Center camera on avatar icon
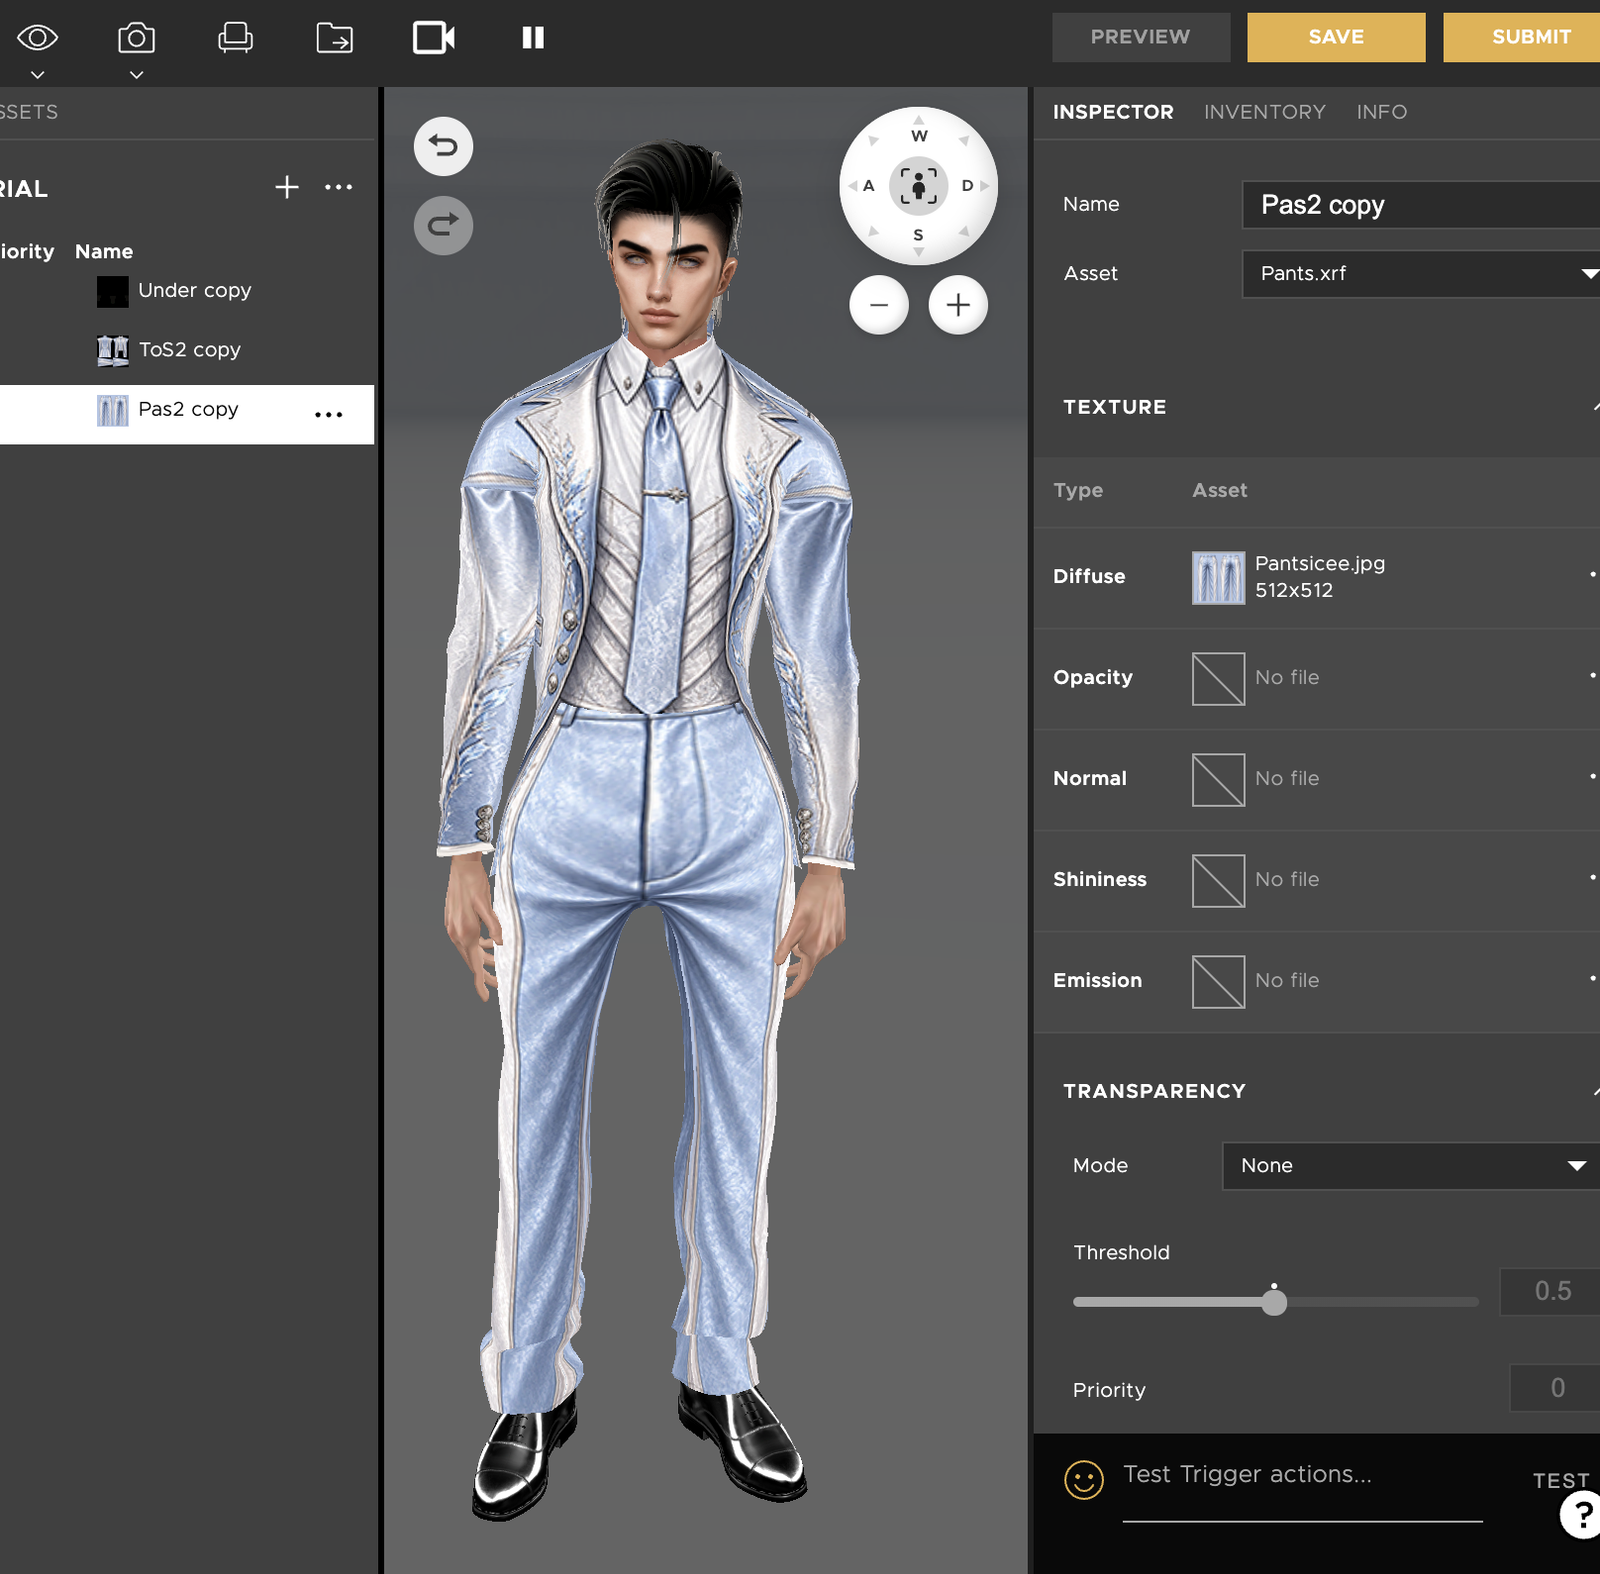The width and height of the screenshot is (1600, 1574). coord(918,186)
